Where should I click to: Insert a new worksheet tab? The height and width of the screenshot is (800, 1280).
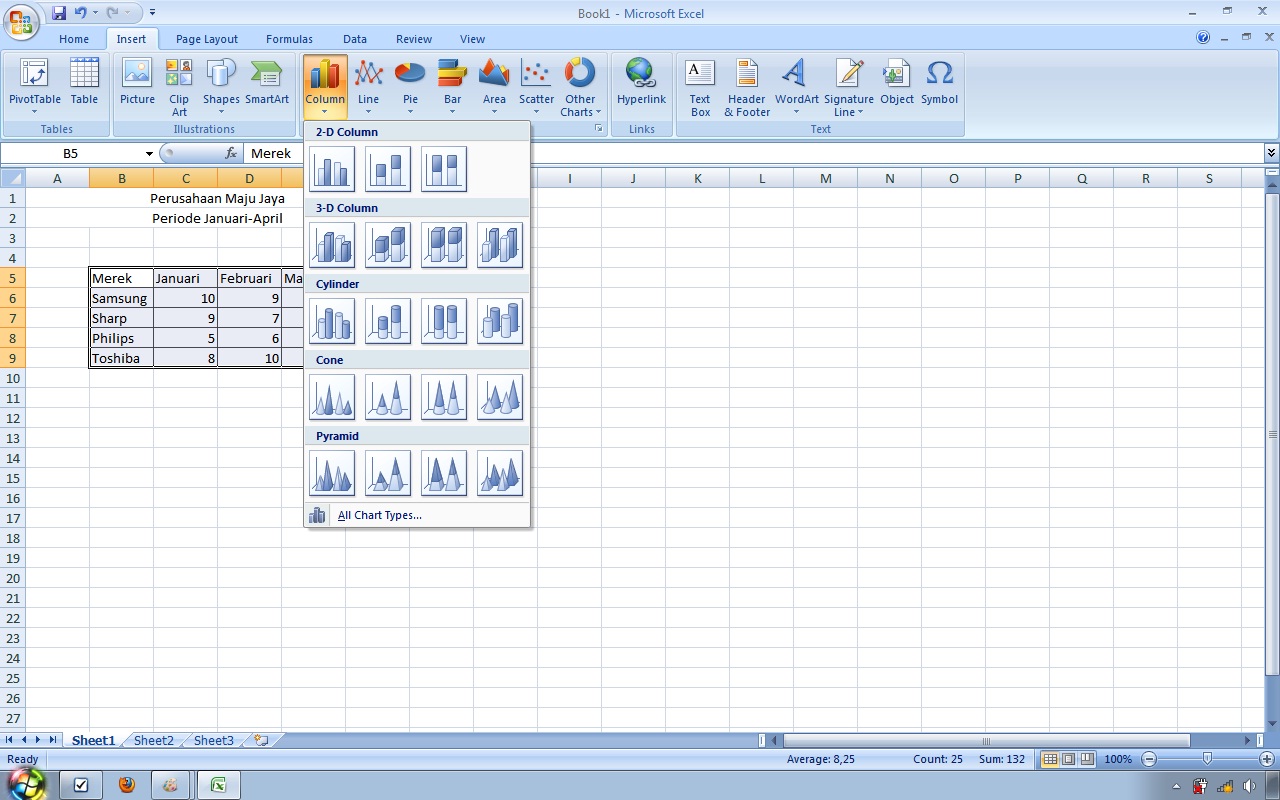pyautogui.click(x=262, y=741)
